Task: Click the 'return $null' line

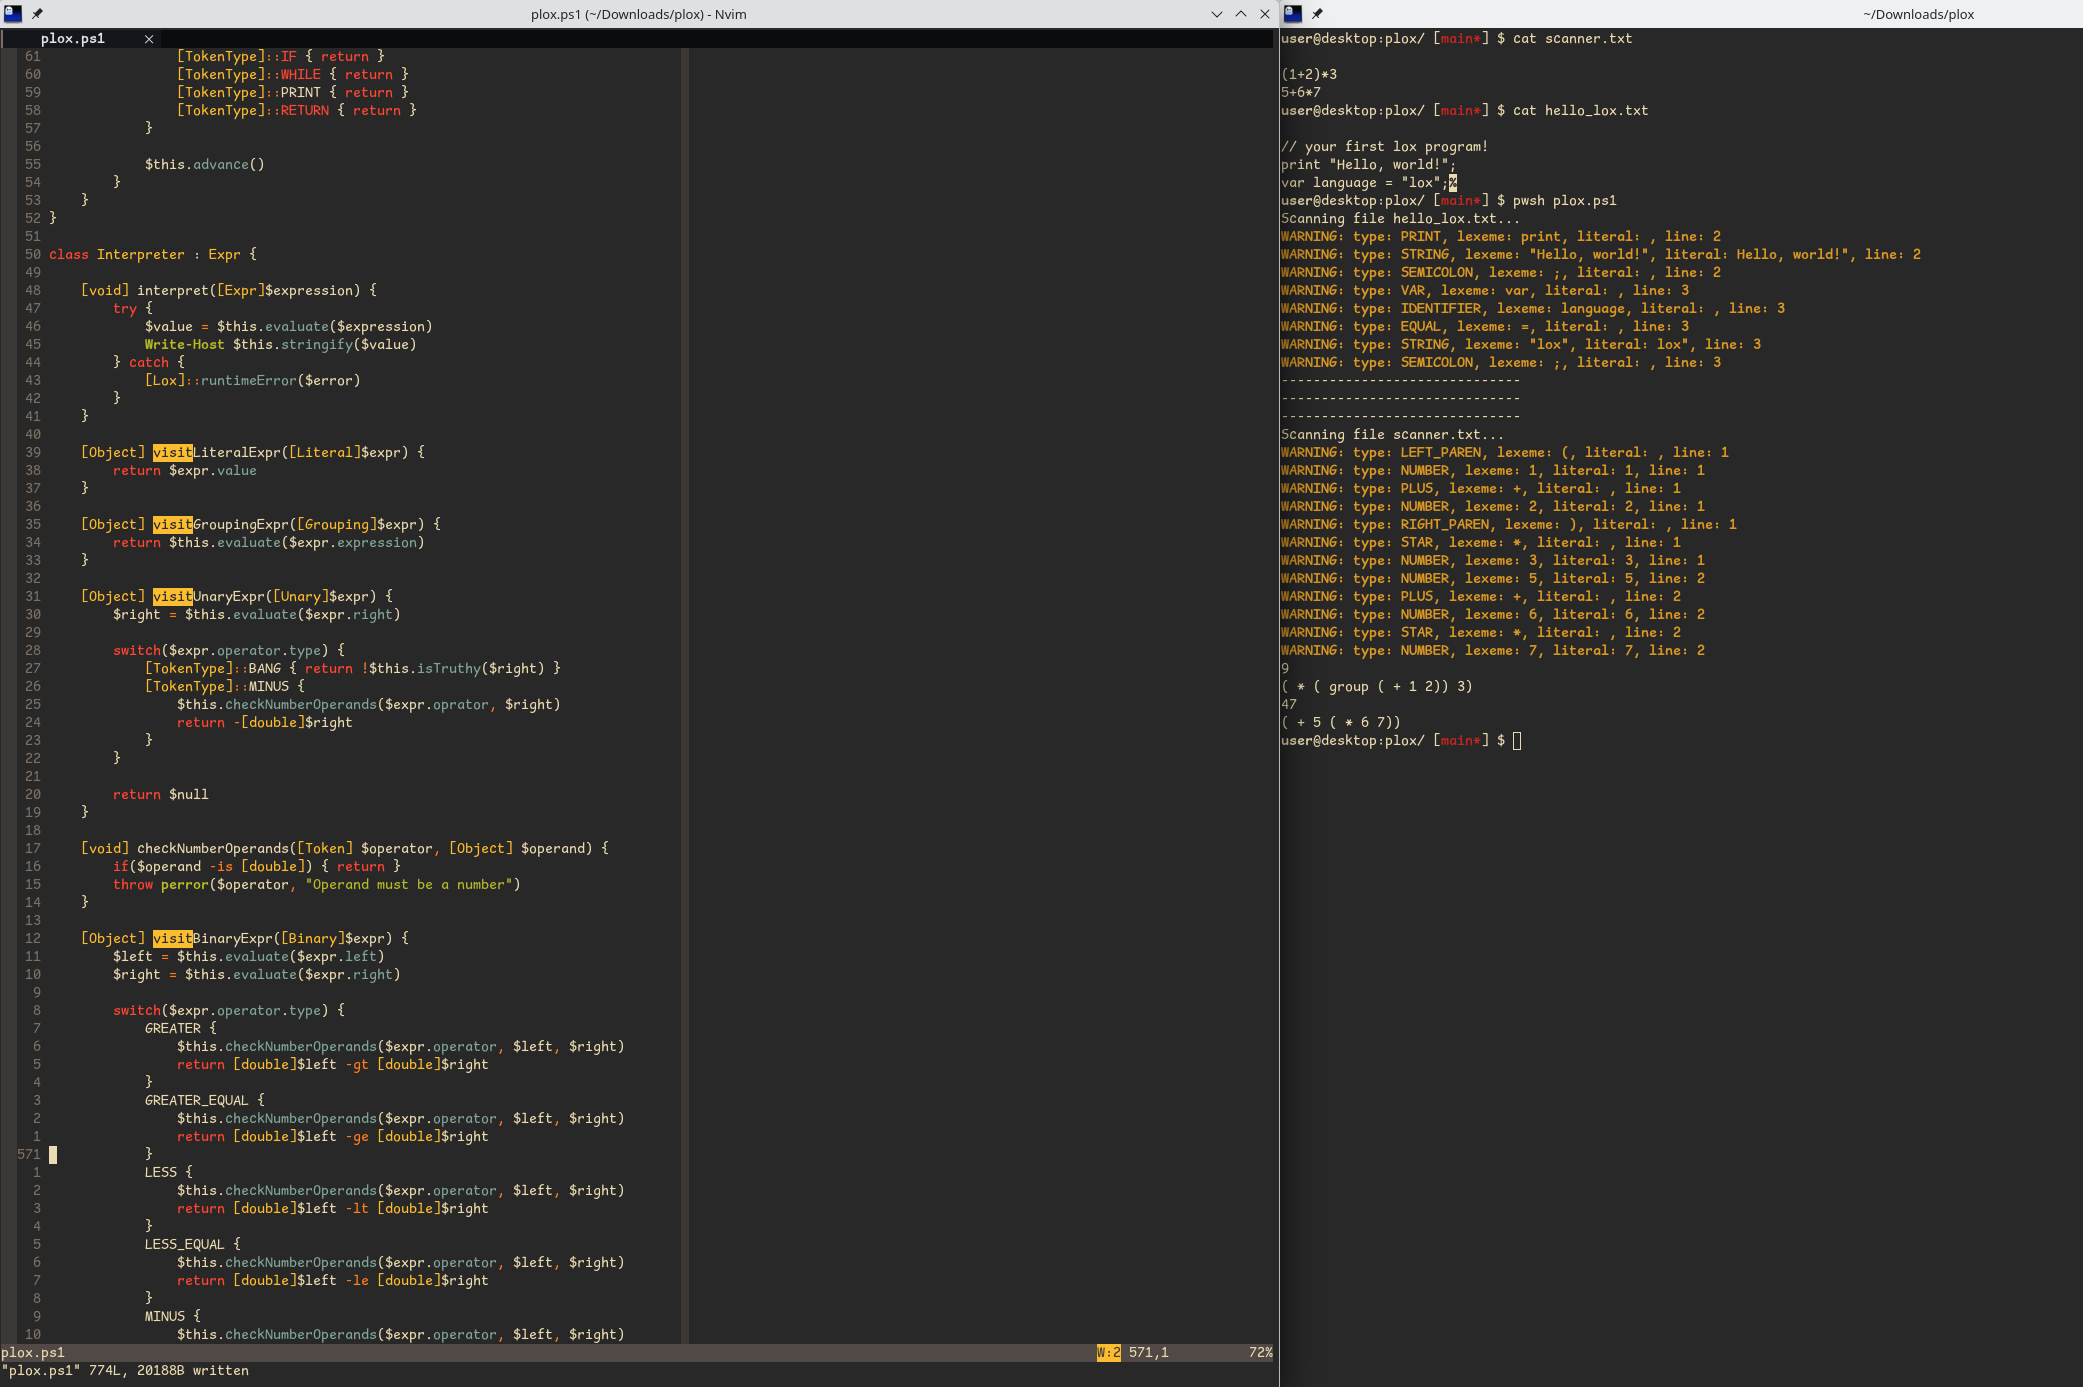Action: point(161,795)
